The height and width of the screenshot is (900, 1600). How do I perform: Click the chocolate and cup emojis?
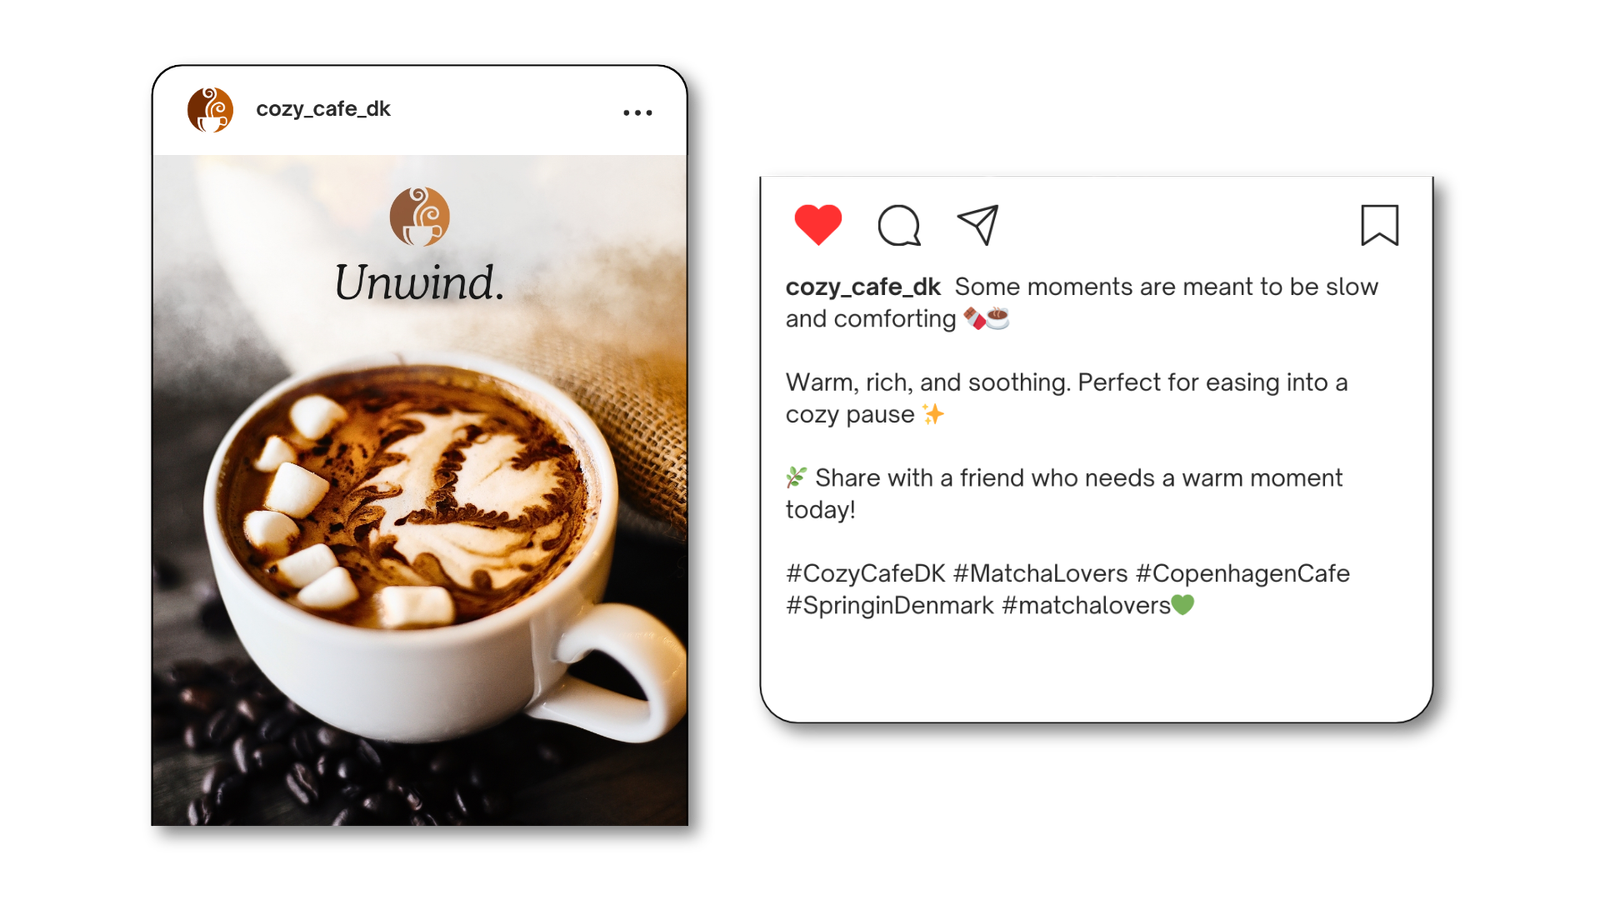(x=986, y=318)
